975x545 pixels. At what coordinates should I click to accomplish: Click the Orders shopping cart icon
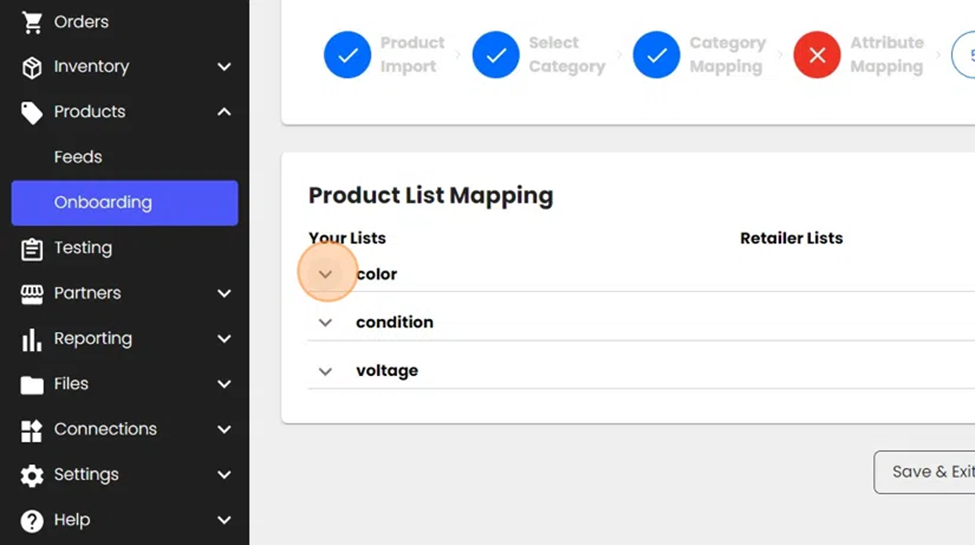(x=32, y=22)
